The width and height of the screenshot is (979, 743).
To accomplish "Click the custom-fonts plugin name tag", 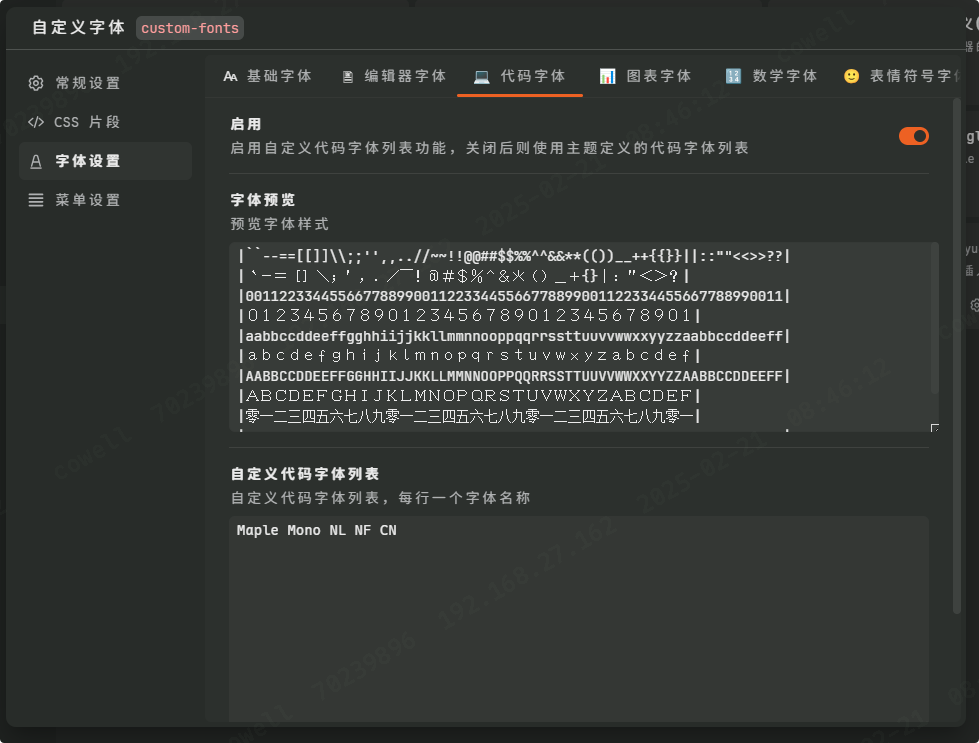I will click(x=190, y=28).
